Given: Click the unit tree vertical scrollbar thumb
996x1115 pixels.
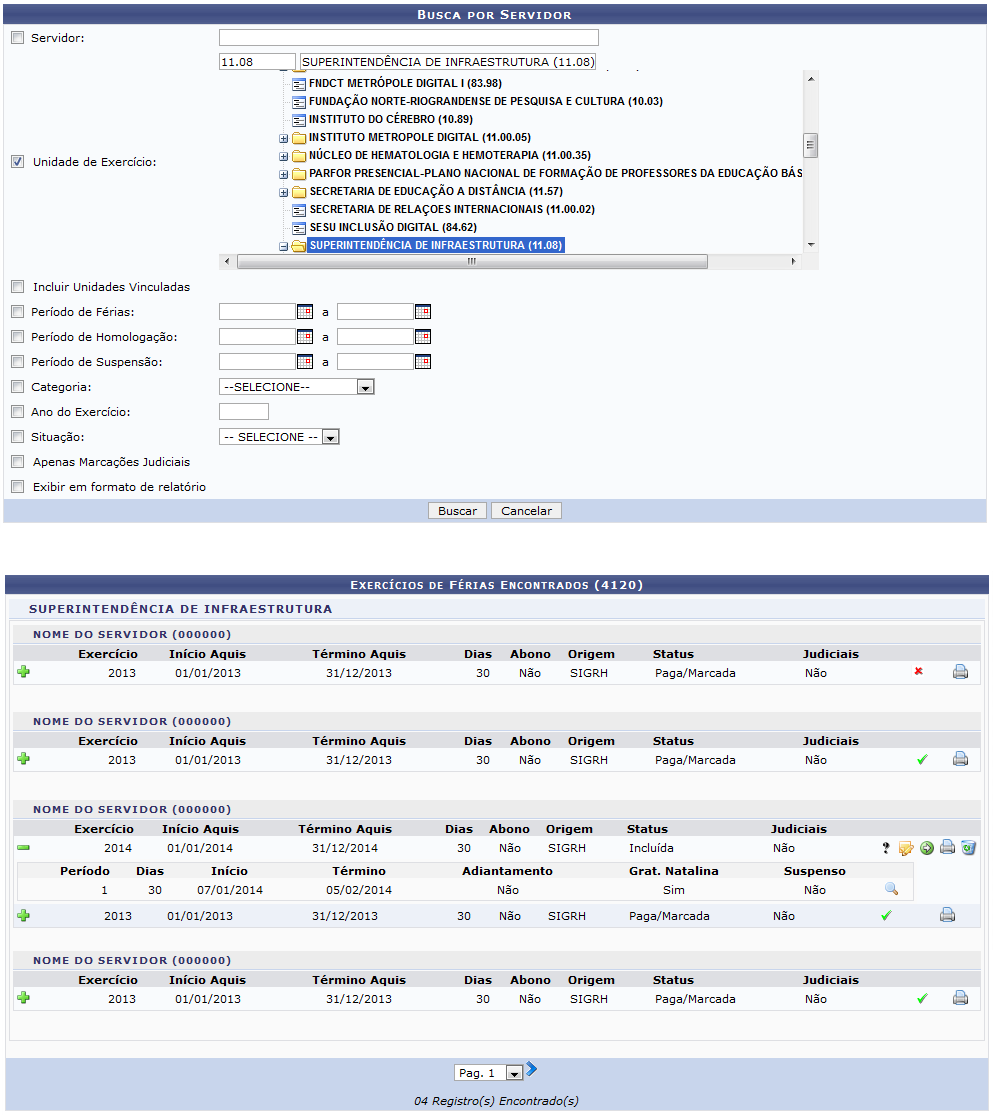Looking at the screenshot, I should pyautogui.click(x=810, y=145).
